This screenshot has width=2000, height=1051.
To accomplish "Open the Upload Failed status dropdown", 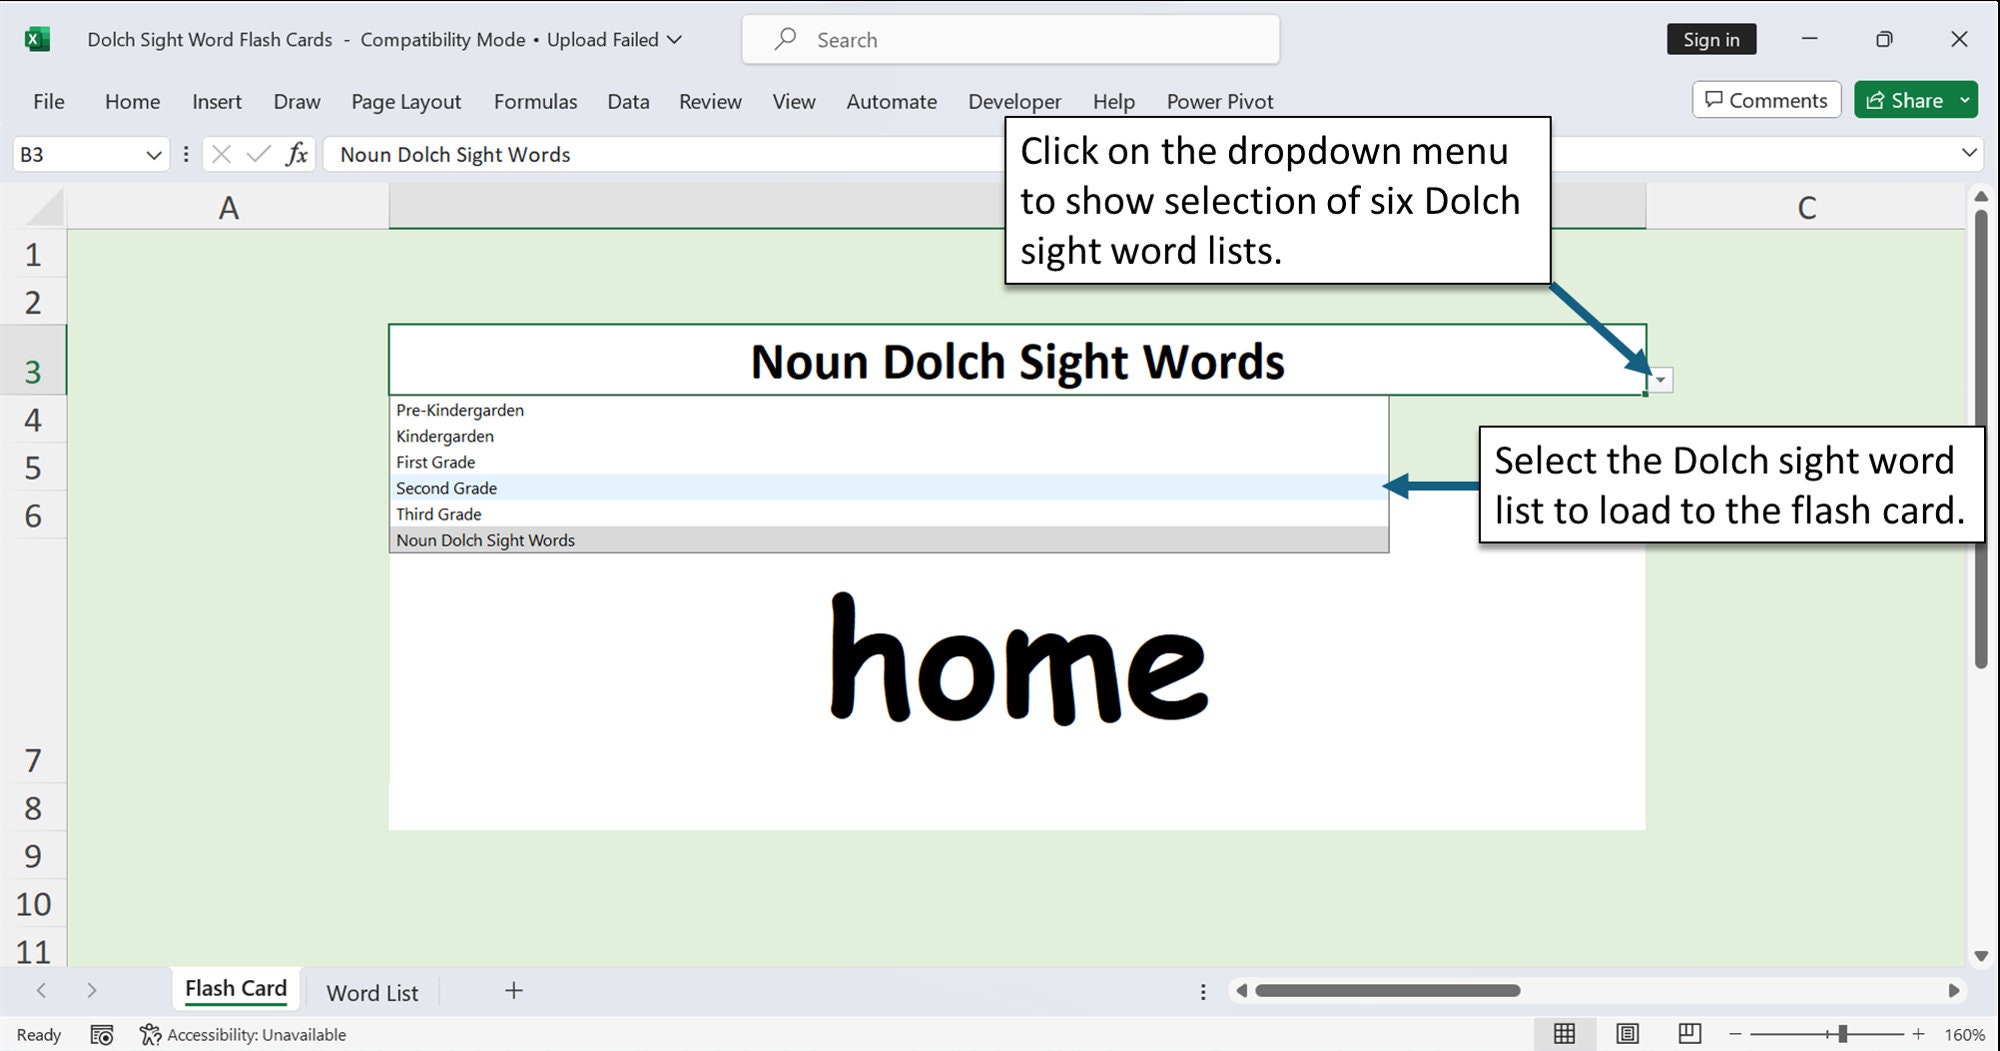I will tap(676, 40).
